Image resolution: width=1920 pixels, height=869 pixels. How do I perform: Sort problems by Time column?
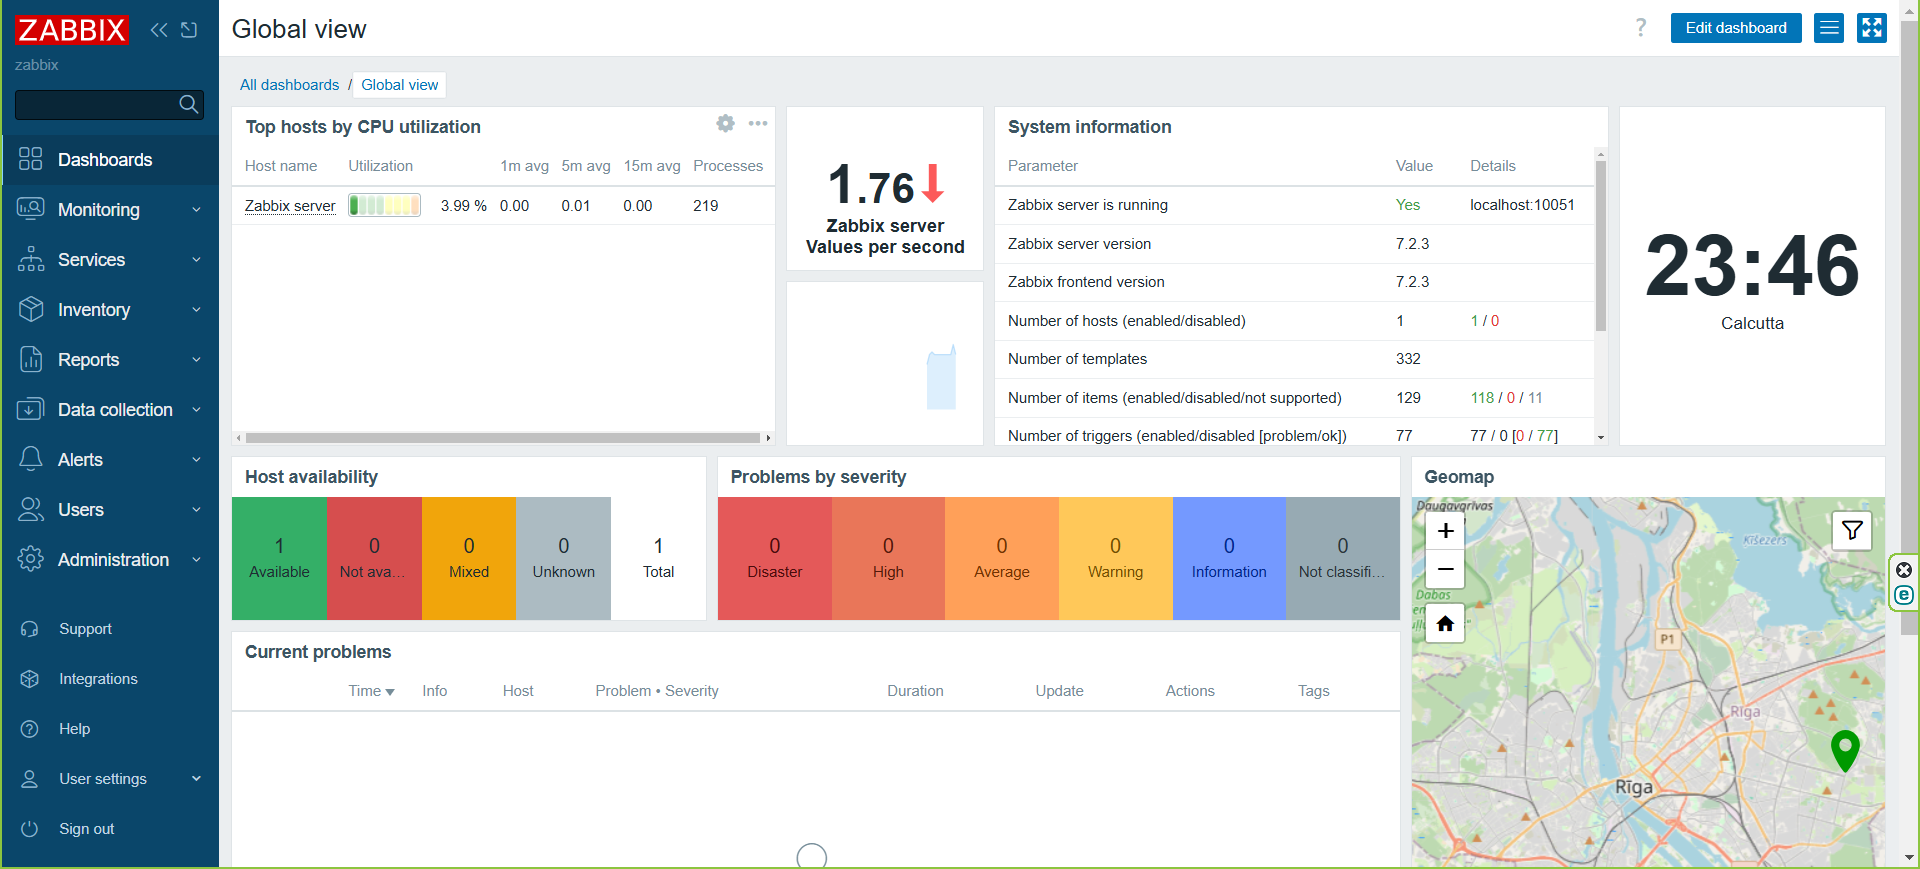click(371, 691)
